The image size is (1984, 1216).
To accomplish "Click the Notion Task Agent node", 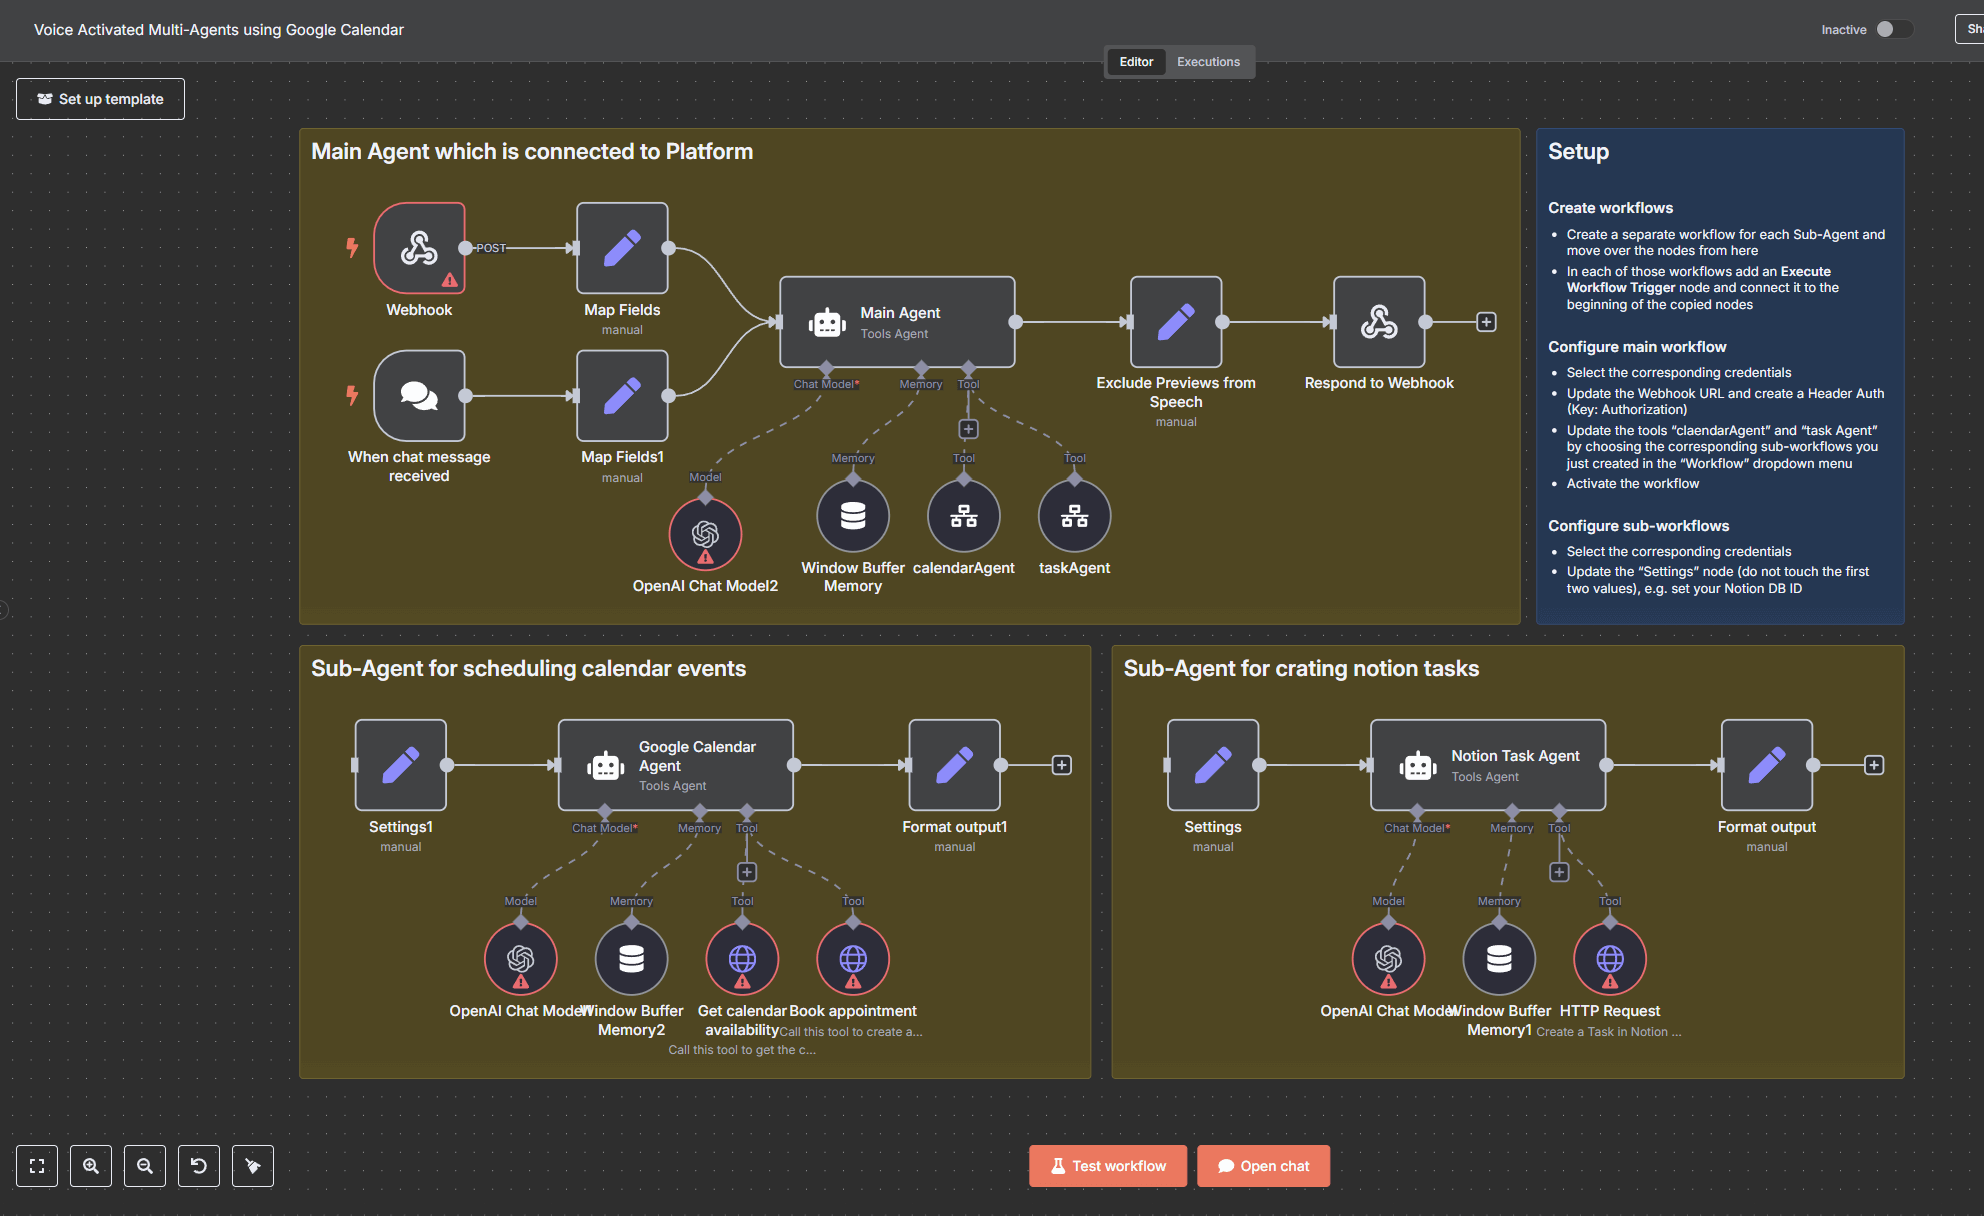I will point(1488,765).
